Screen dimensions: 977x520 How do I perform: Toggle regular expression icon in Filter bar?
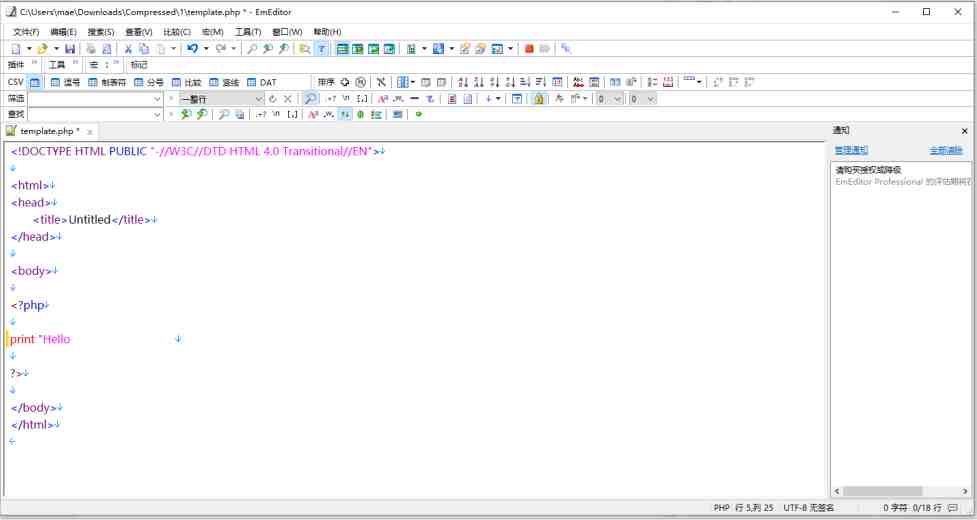pyautogui.click(x=331, y=99)
